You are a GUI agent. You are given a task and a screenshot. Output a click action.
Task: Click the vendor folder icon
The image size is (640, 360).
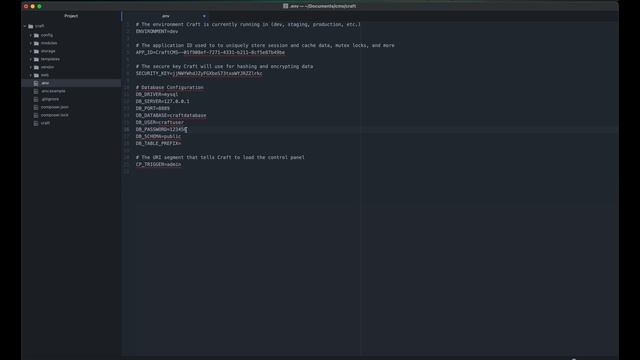36,67
